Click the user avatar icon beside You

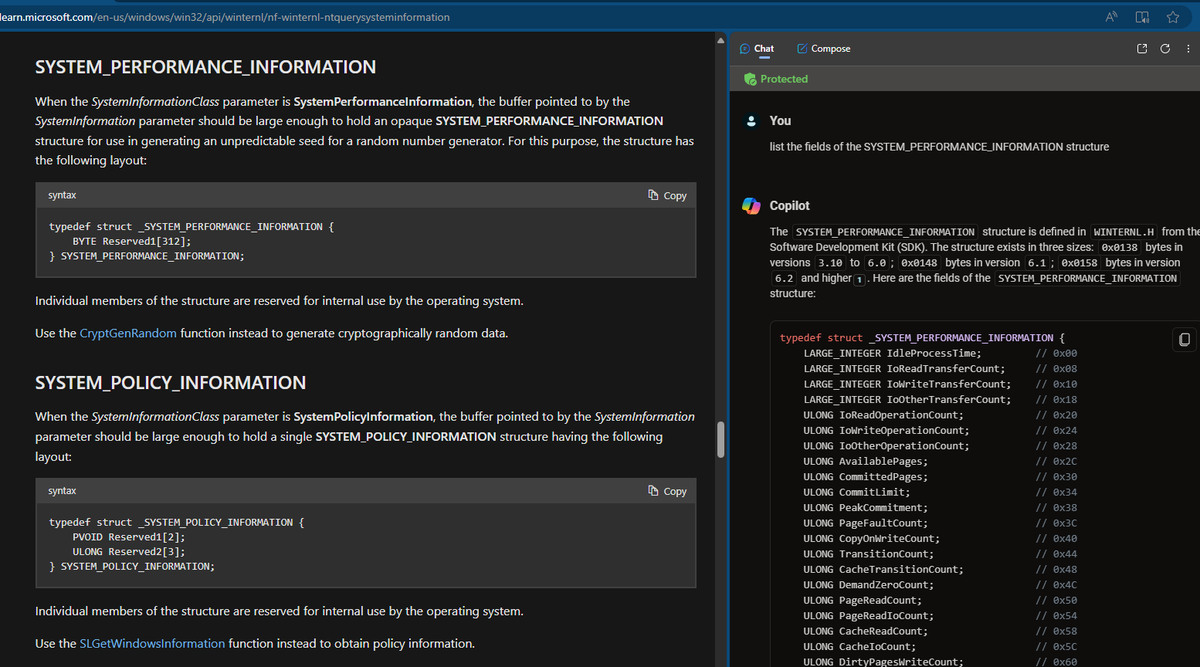pyautogui.click(x=751, y=120)
